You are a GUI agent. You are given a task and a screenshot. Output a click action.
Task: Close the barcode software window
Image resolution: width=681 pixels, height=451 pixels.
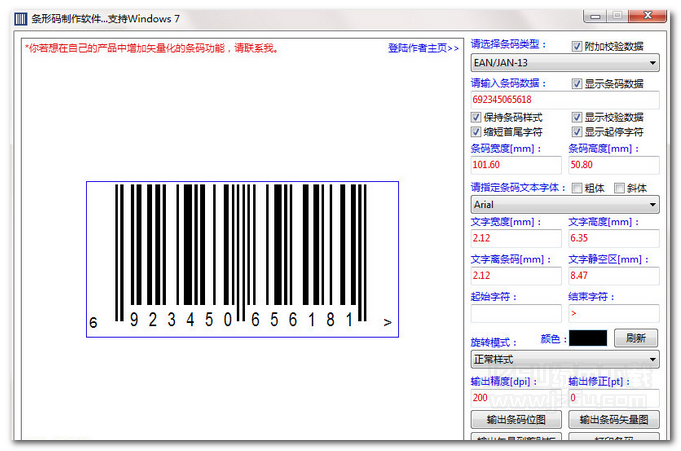coord(648,16)
